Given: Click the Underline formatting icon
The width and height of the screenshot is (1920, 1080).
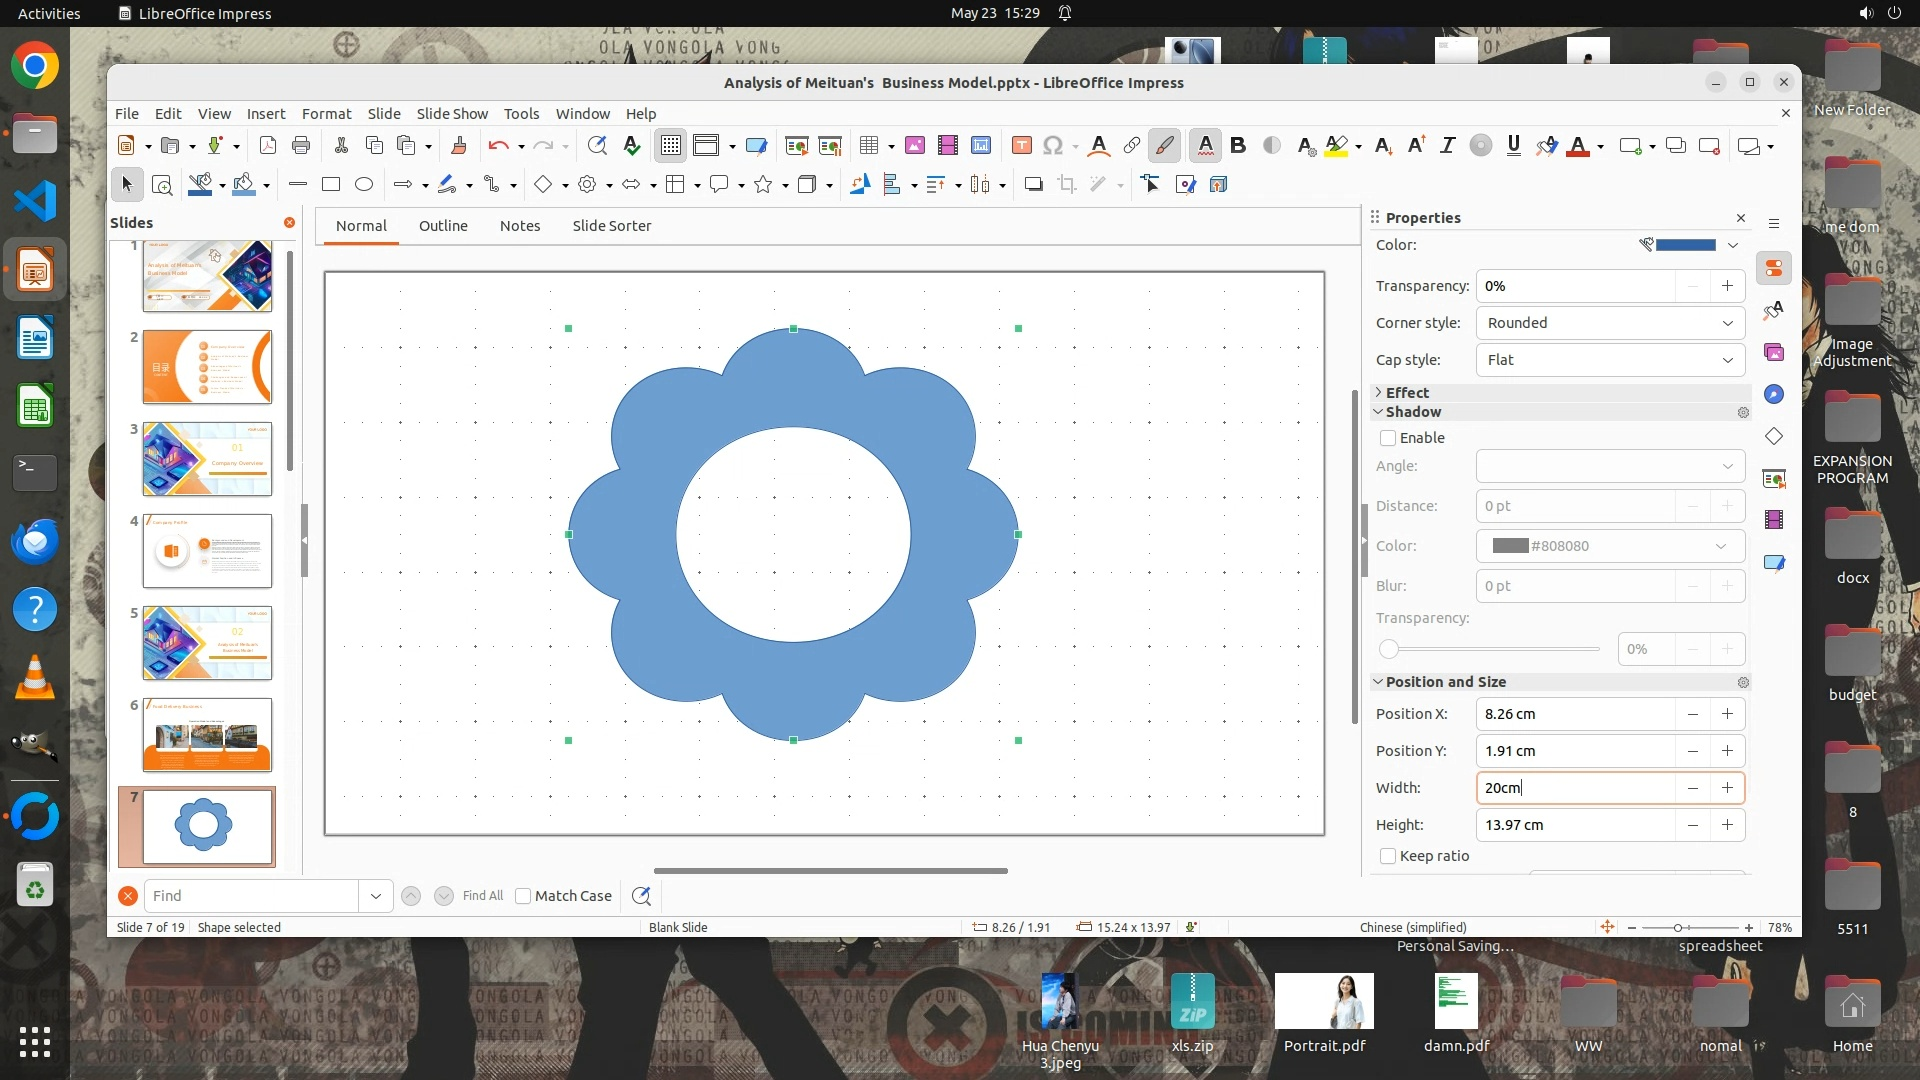Looking at the screenshot, I should [1513, 146].
